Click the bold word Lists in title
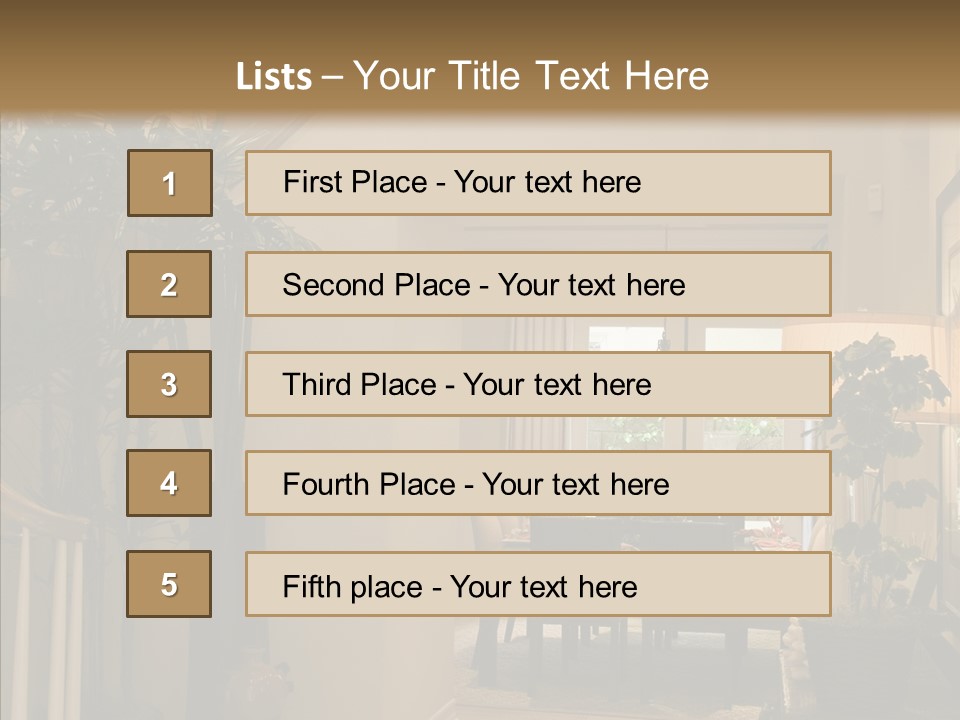Viewport: 960px width, 720px height. coord(273,77)
